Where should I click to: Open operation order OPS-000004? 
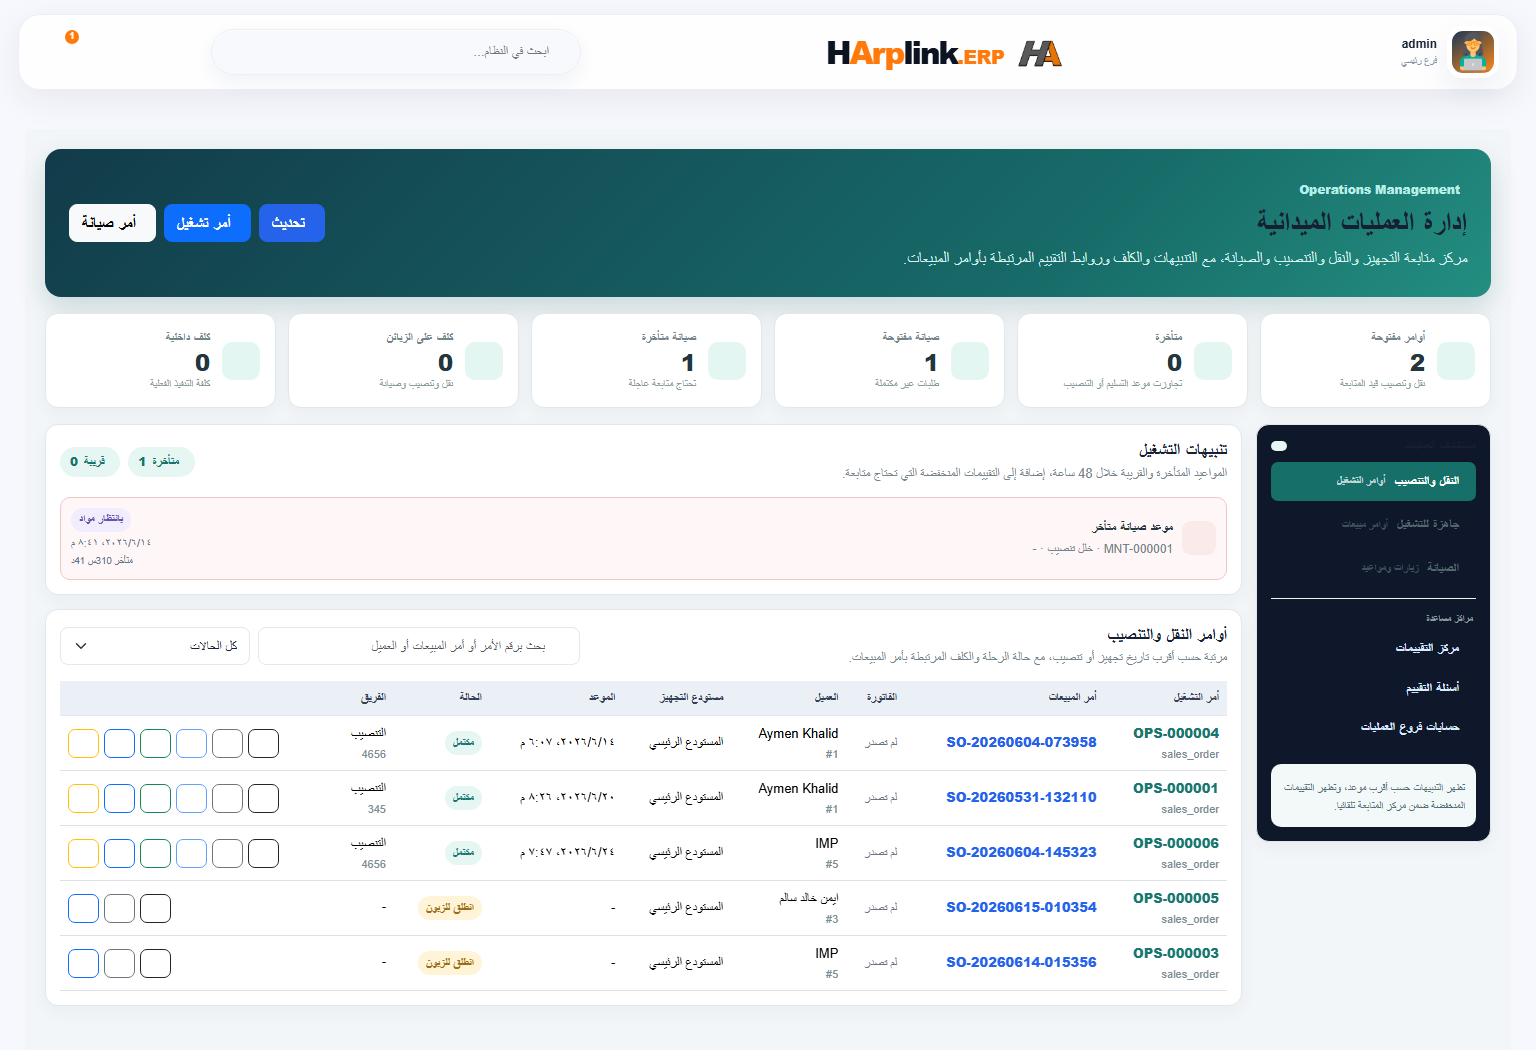(1176, 733)
